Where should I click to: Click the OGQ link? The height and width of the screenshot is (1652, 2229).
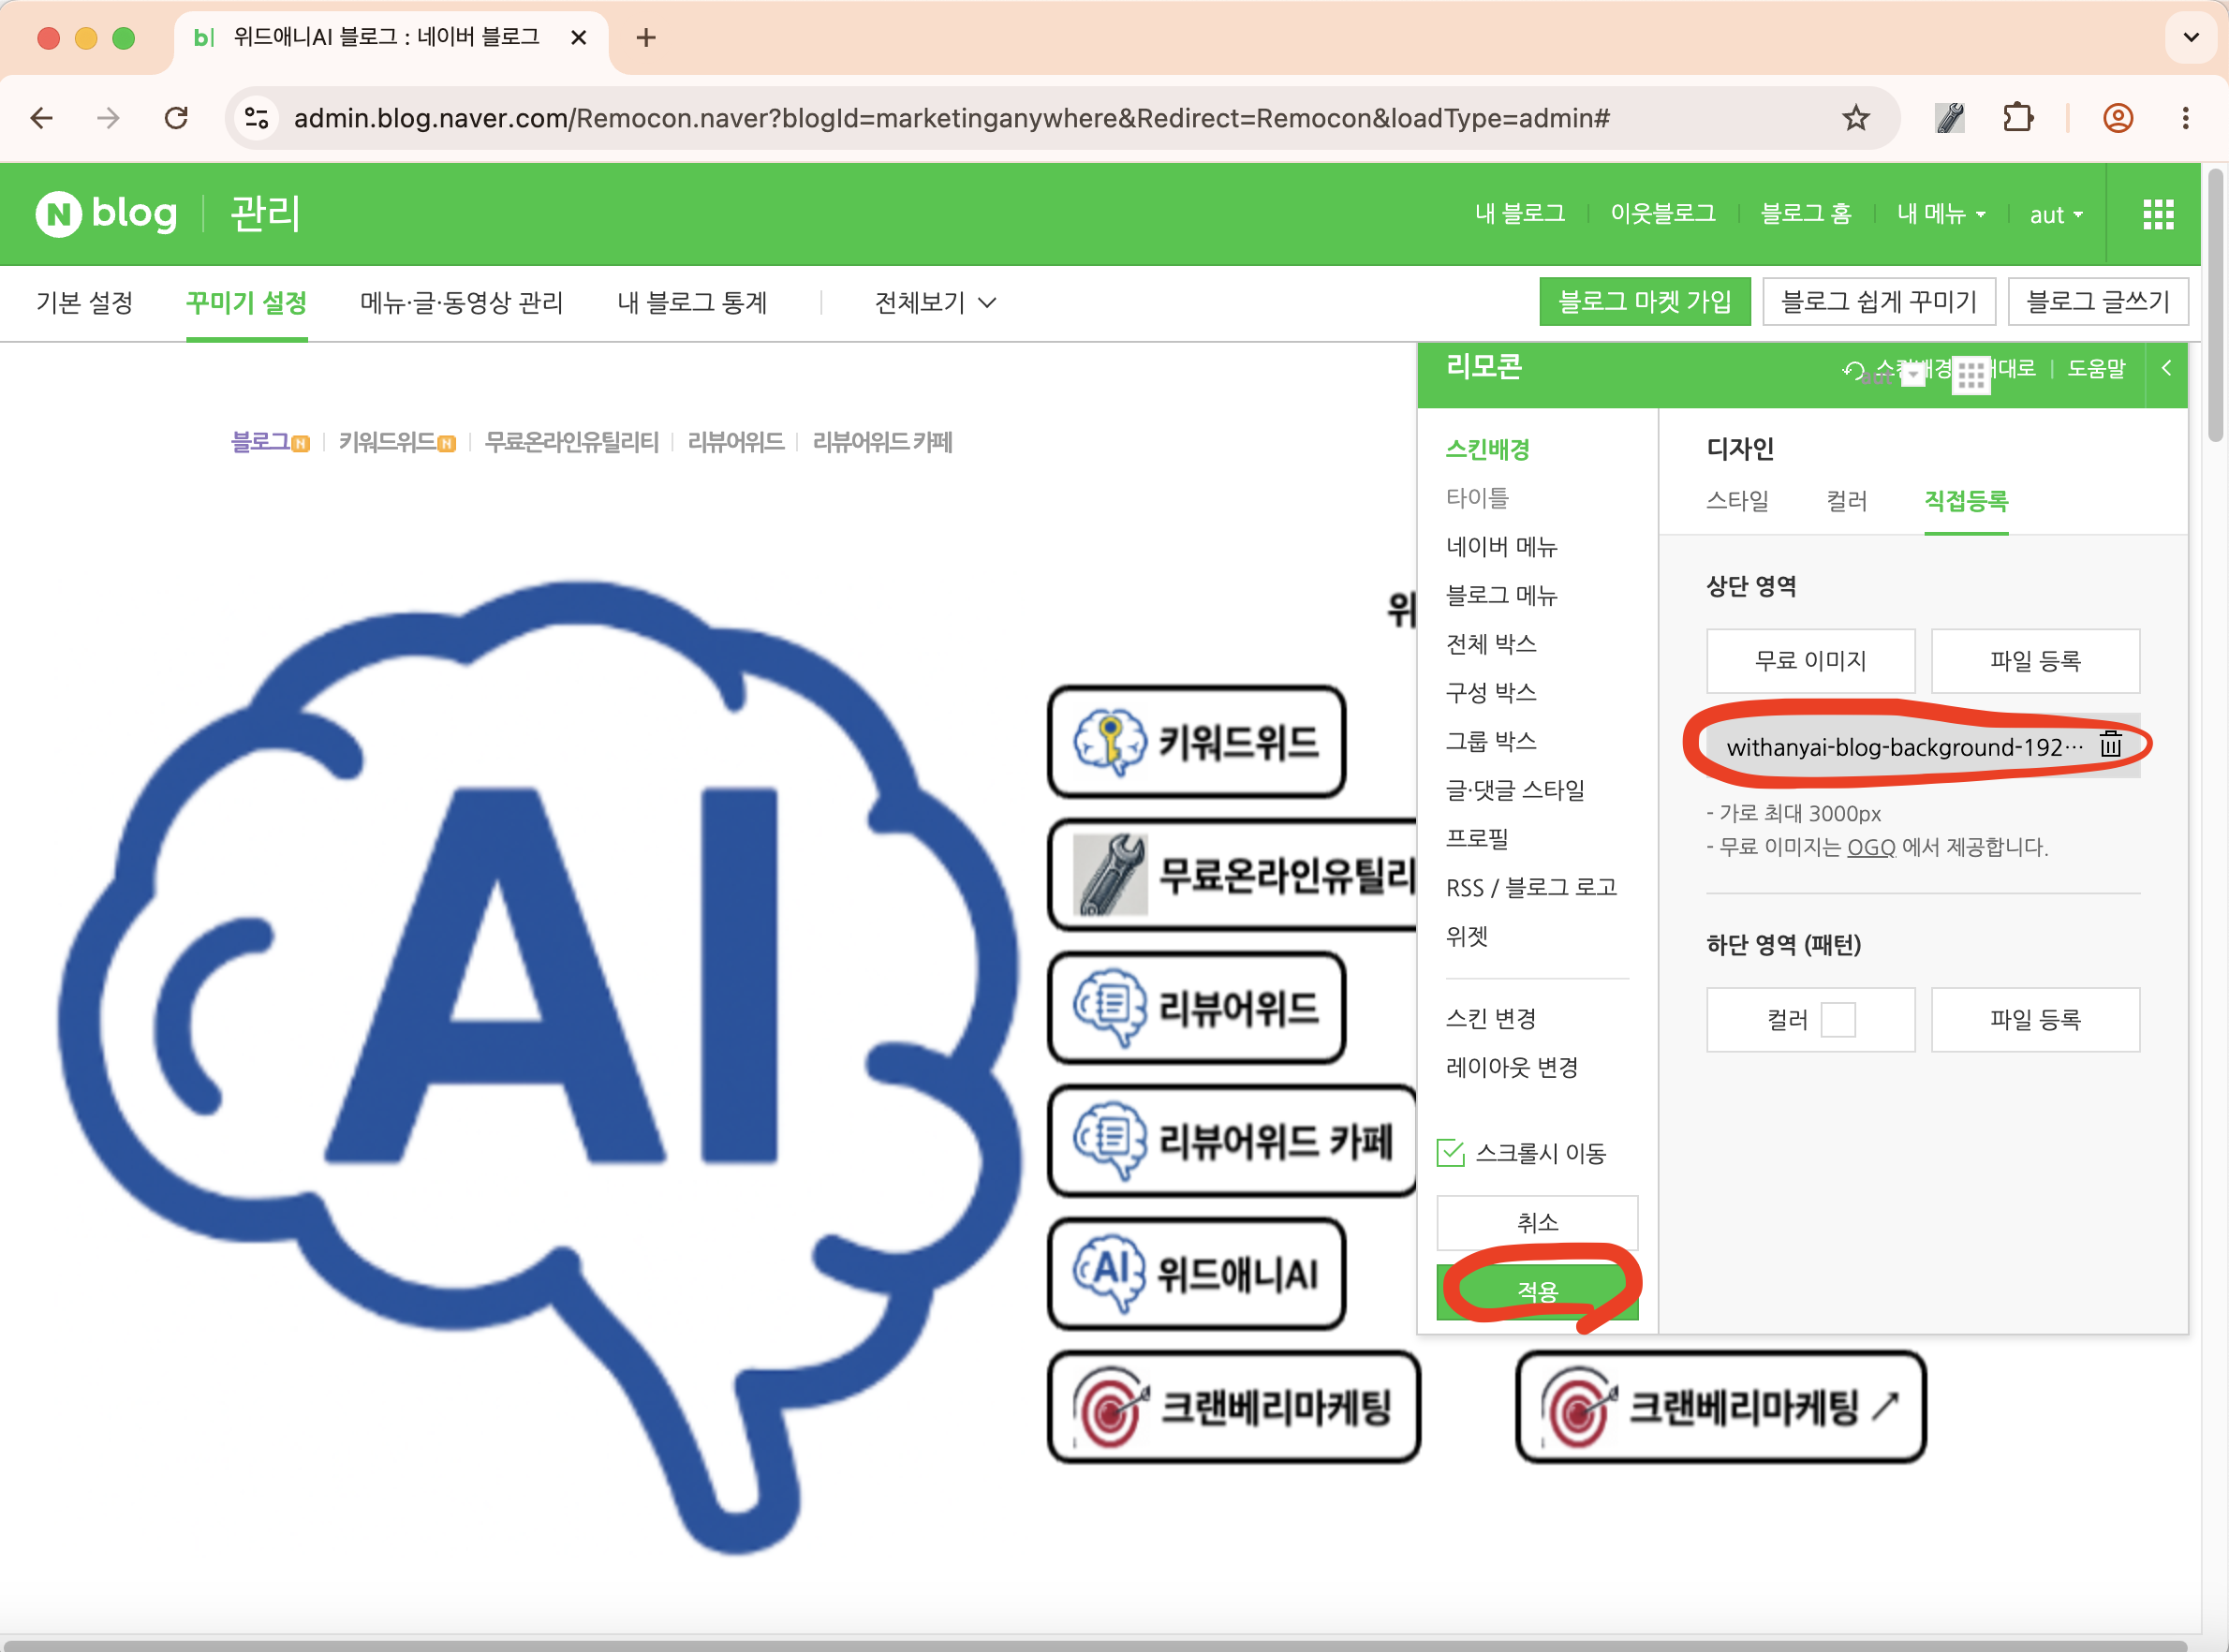1871,847
